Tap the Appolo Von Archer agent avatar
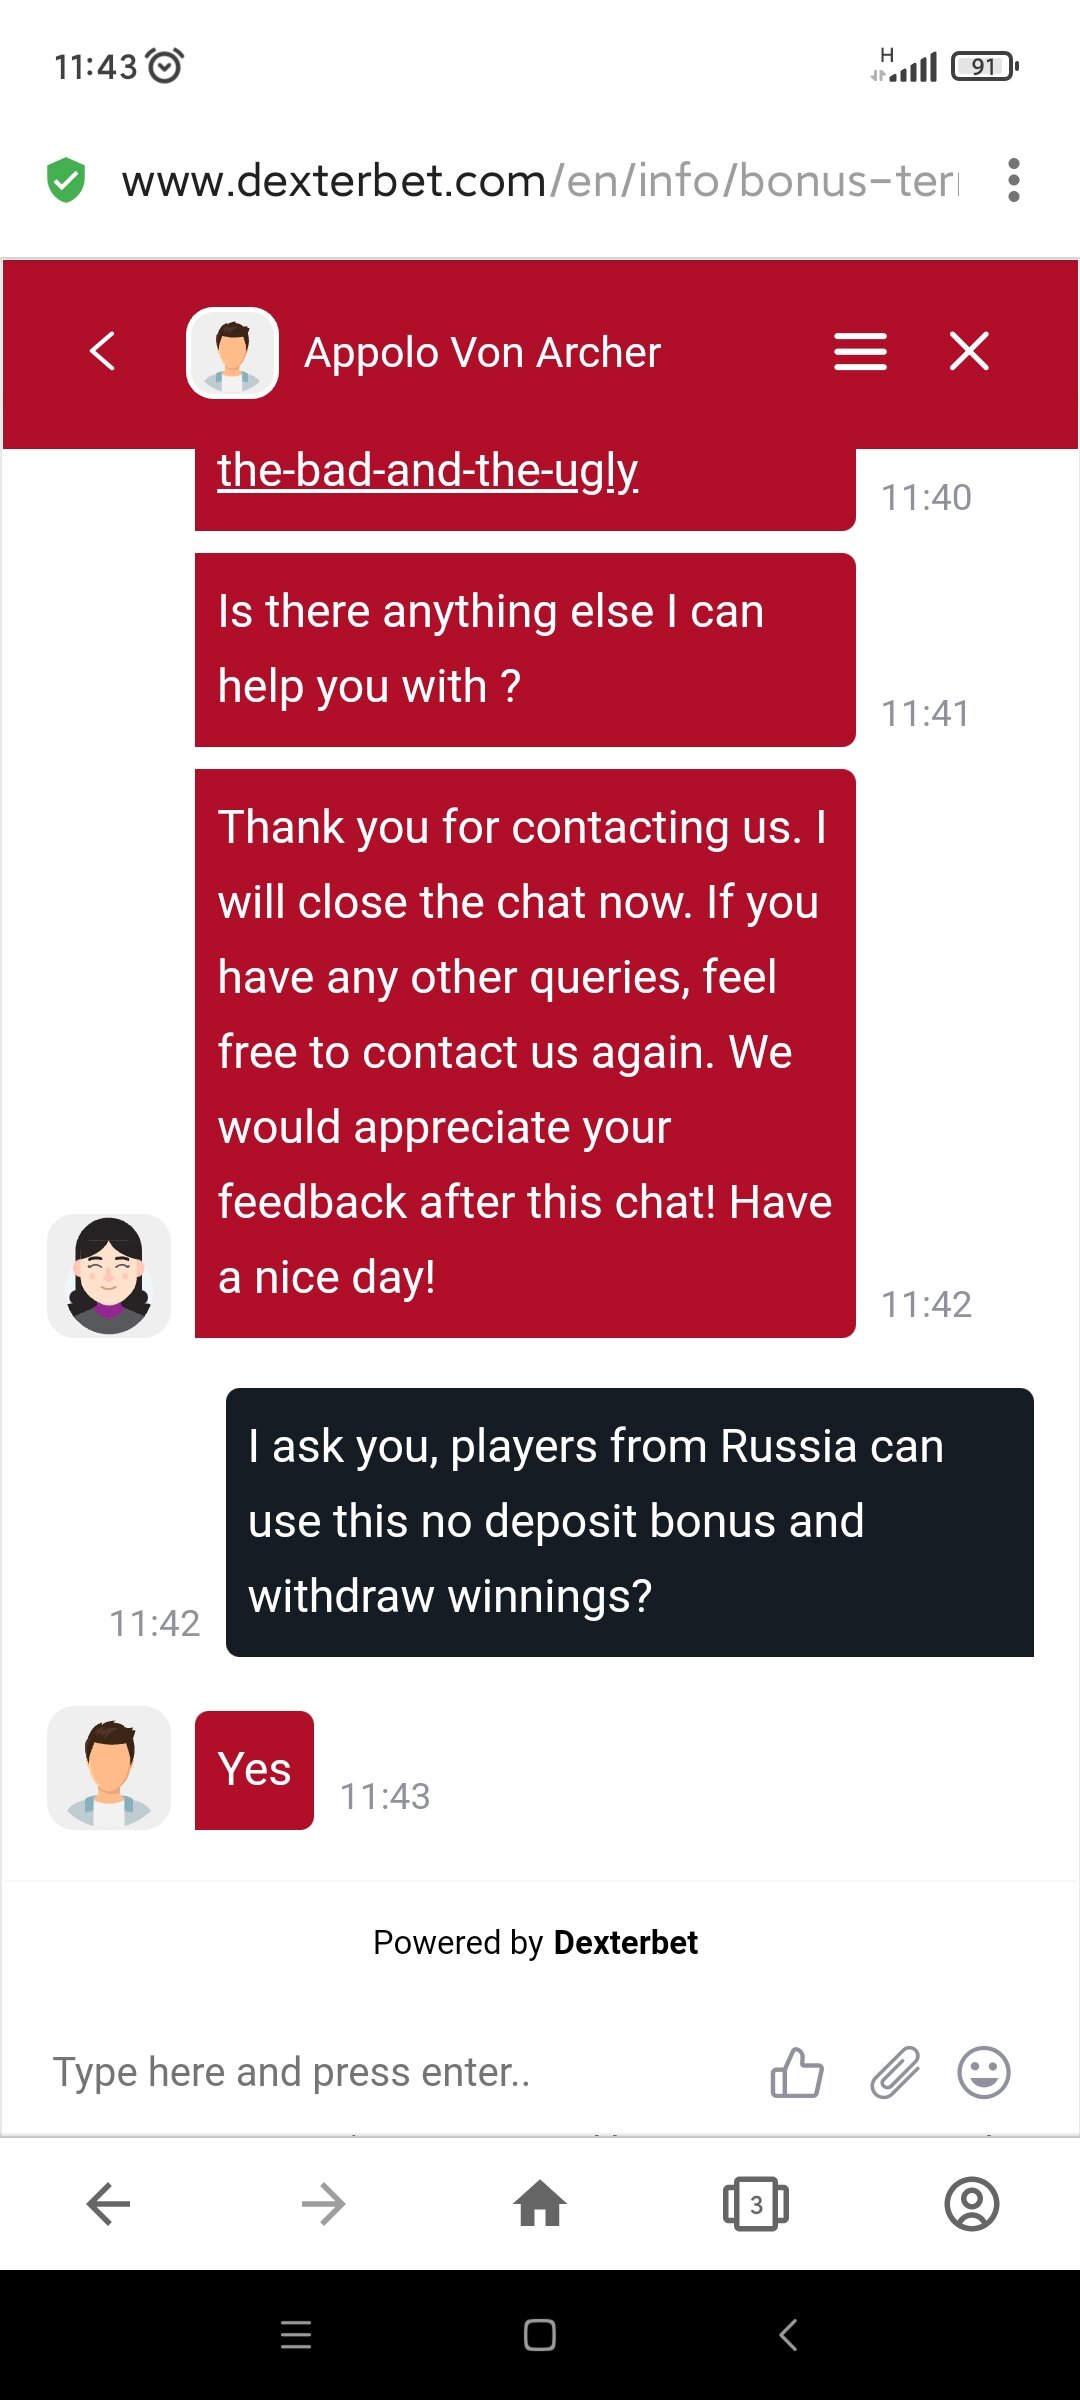The image size is (1080, 2400). pyautogui.click(x=232, y=353)
